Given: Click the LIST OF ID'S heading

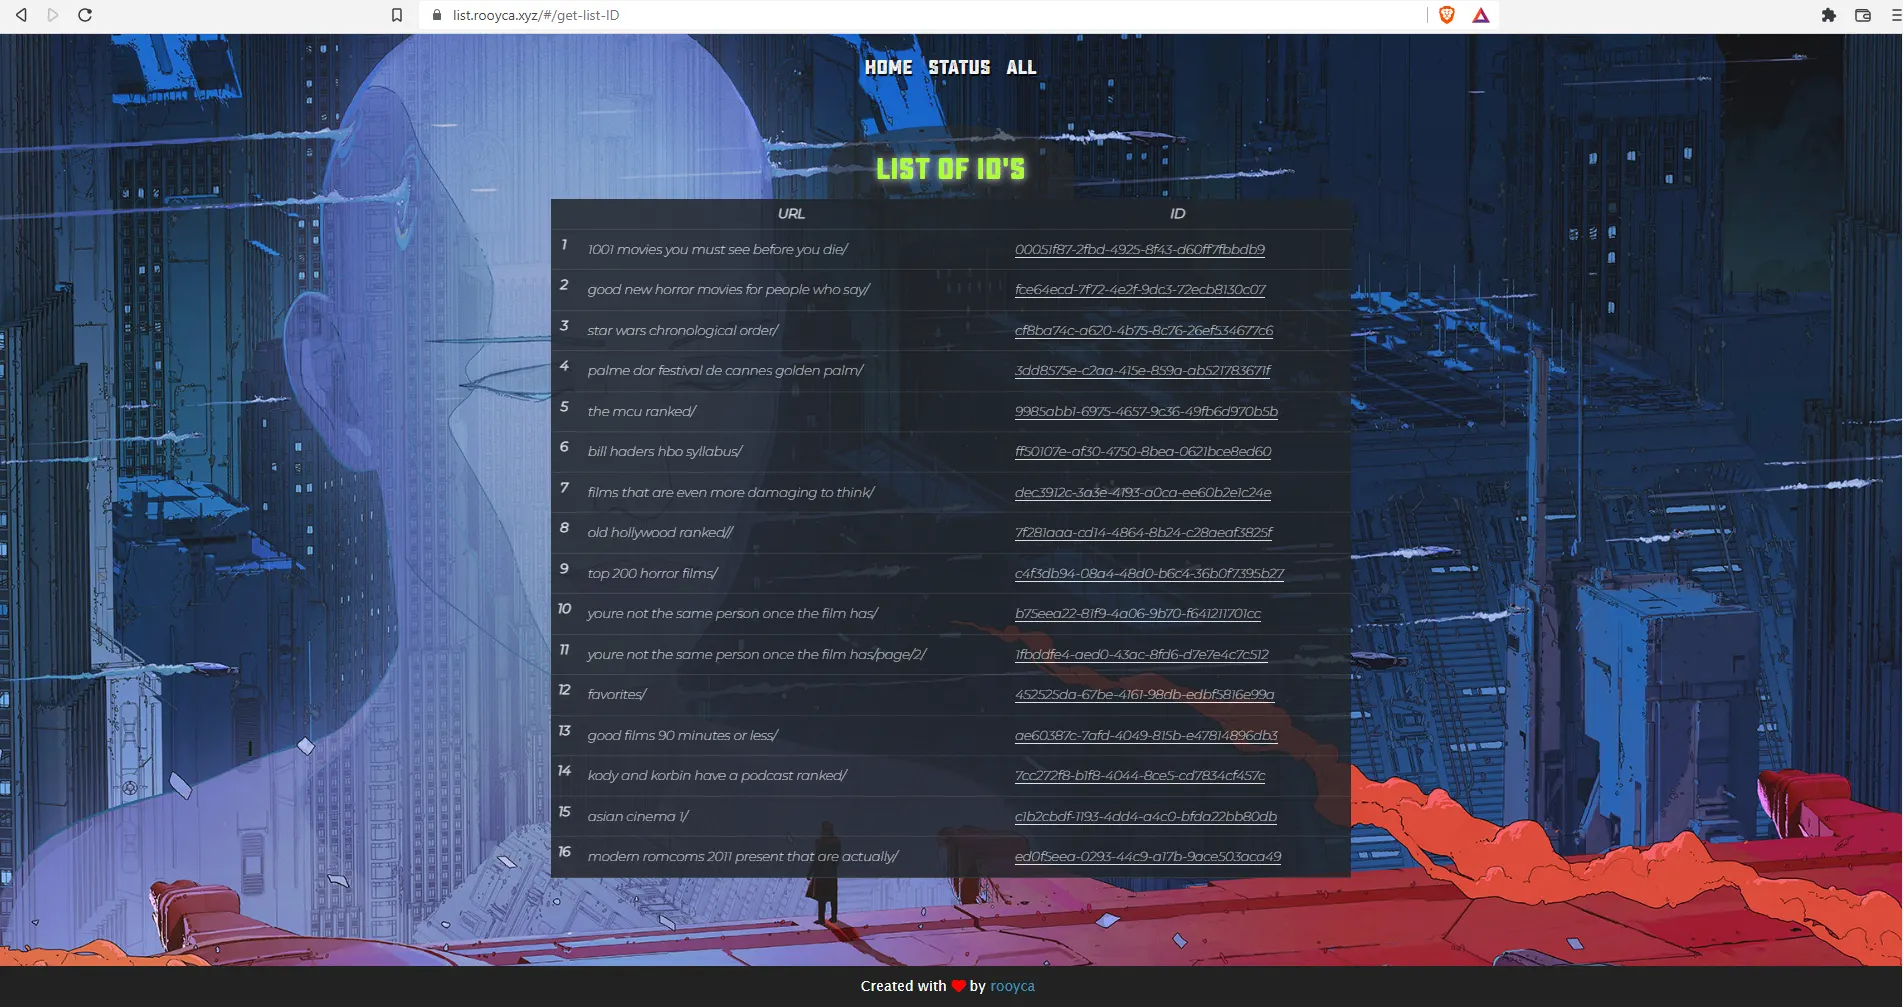Looking at the screenshot, I should click(x=950, y=169).
